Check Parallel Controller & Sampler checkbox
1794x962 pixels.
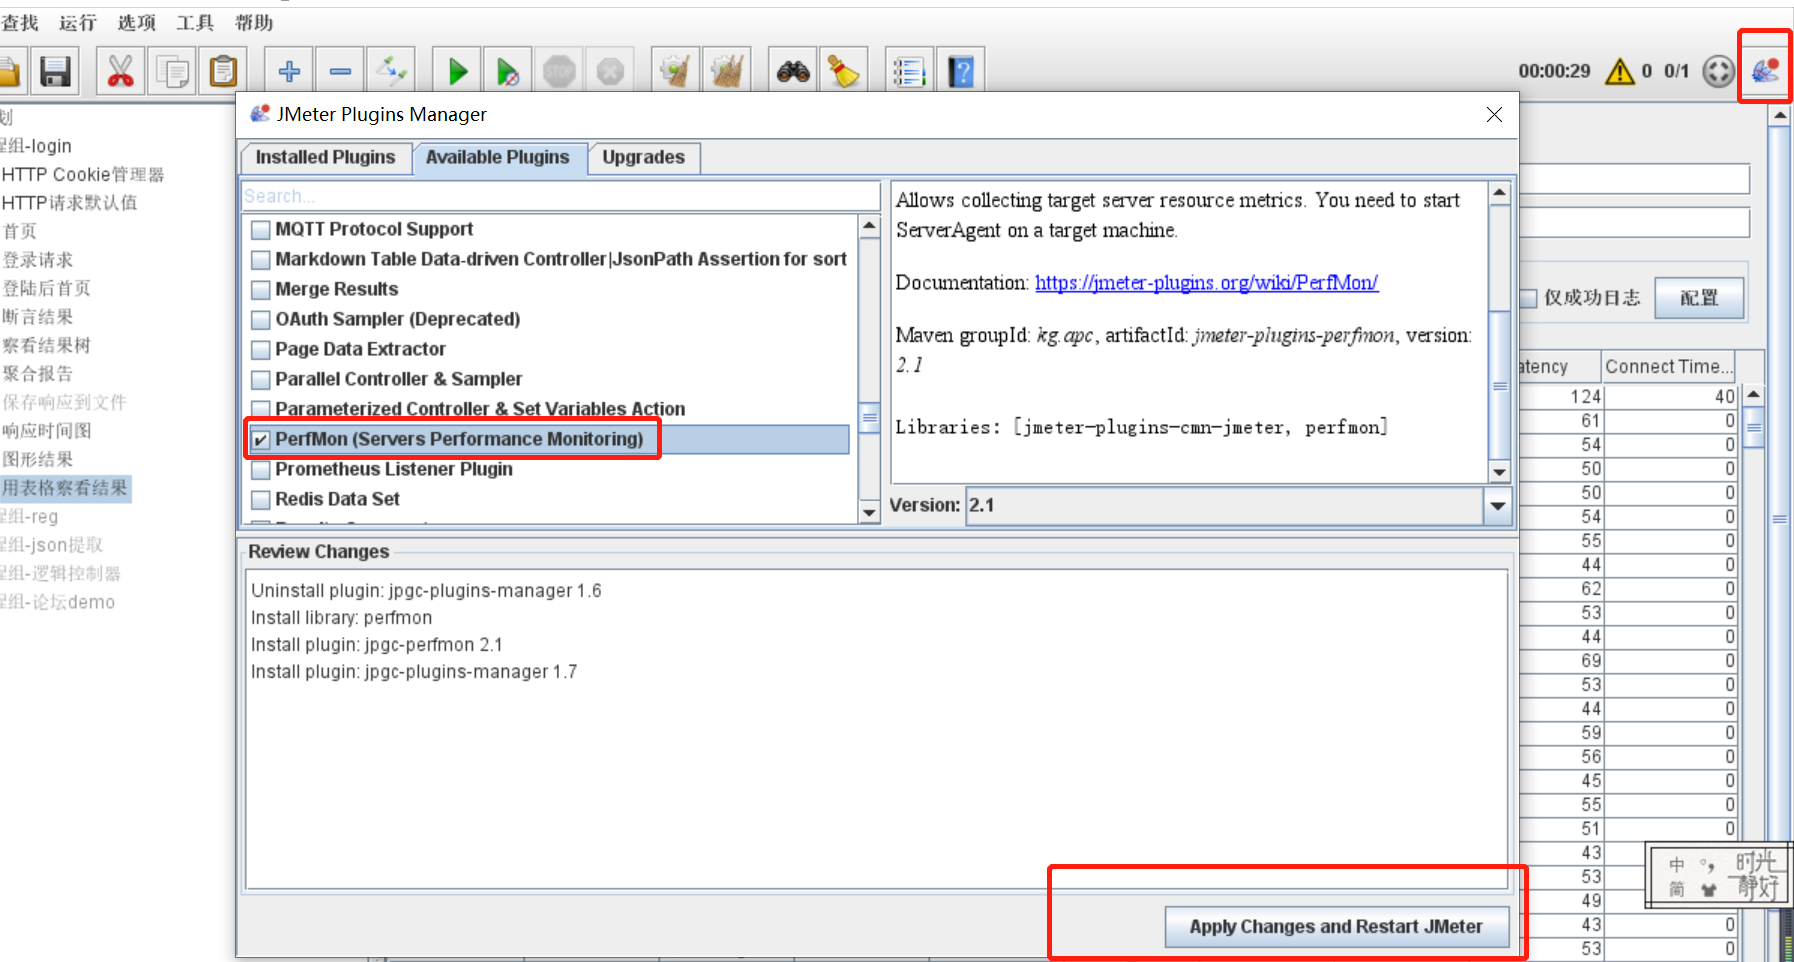(x=261, y=380)
